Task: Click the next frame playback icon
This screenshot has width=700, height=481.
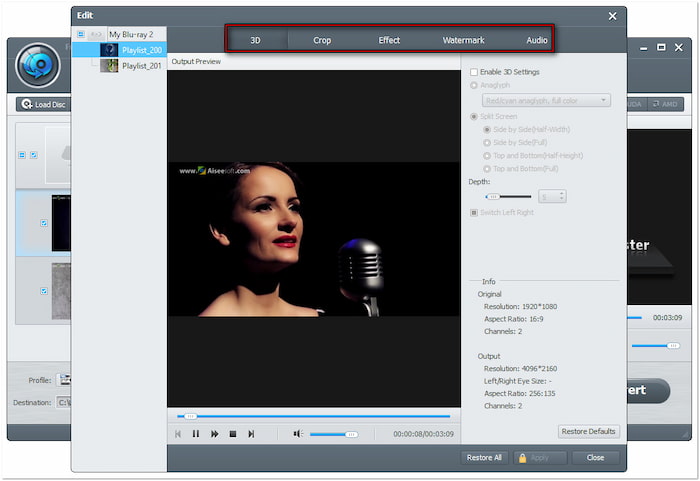Action: click(251, 434)
